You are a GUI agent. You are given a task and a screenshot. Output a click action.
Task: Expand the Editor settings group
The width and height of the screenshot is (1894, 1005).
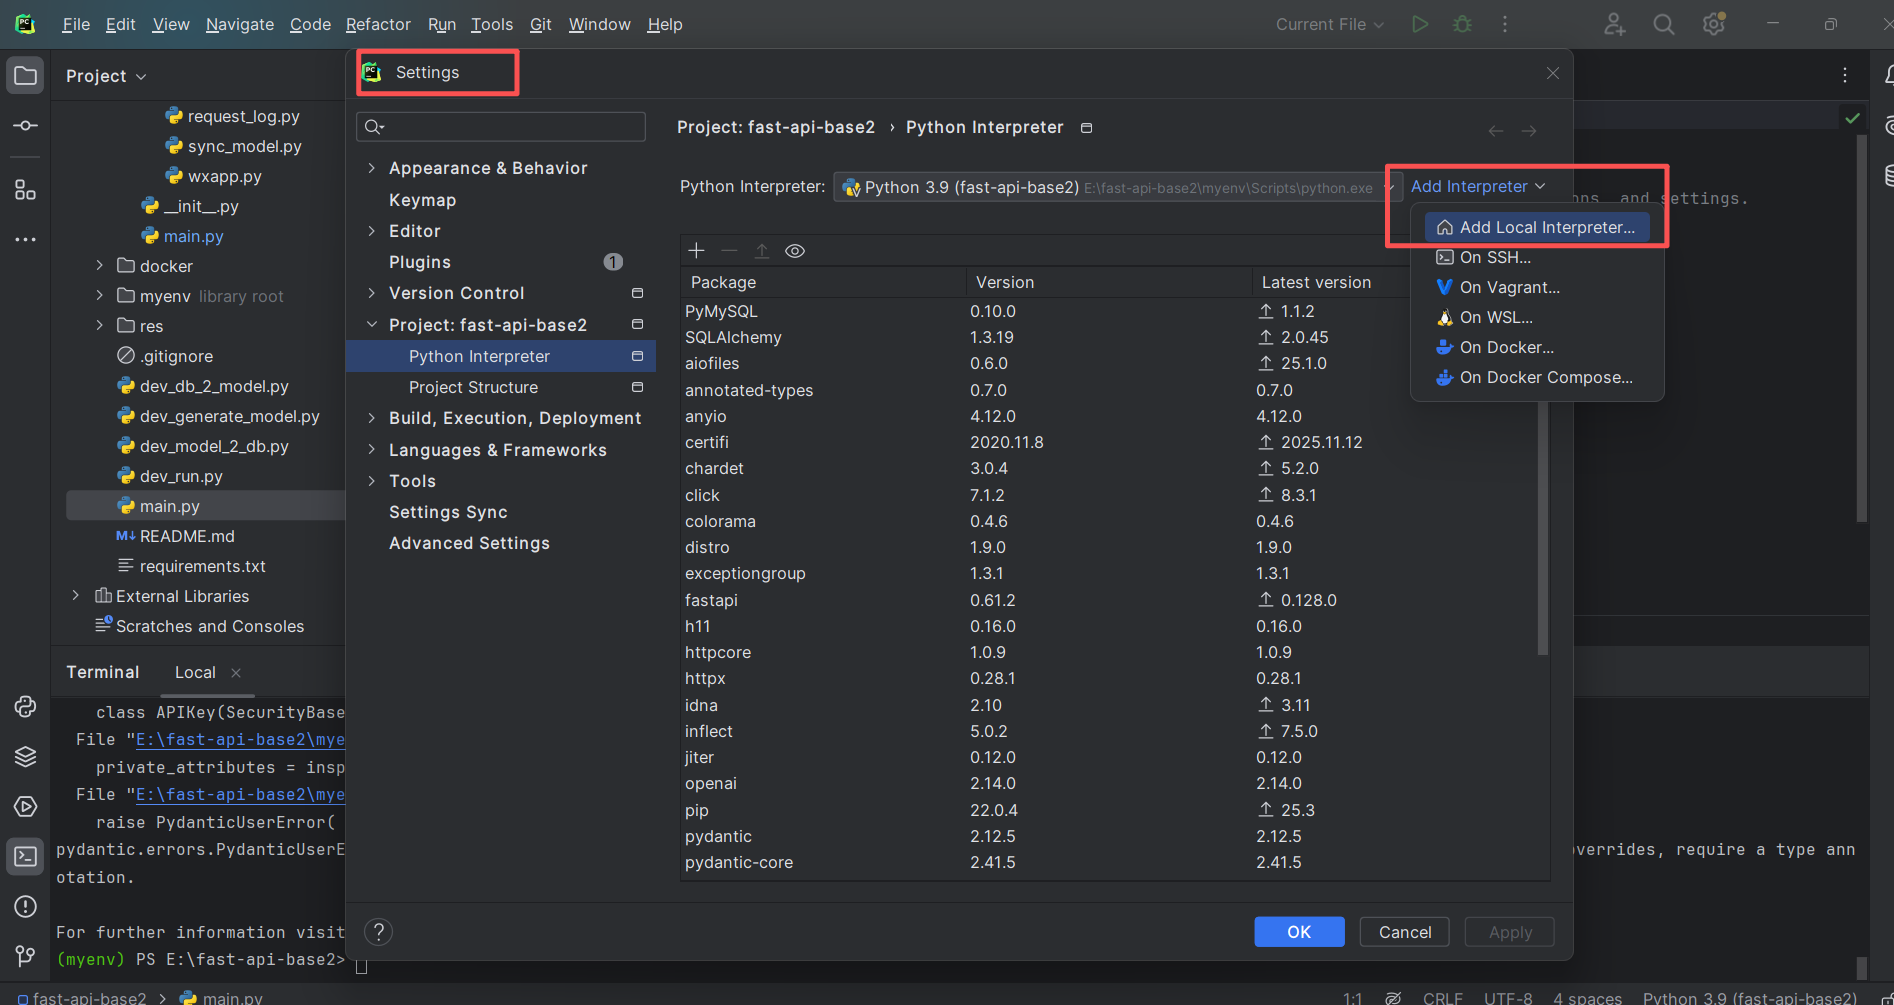click(372, 231)
